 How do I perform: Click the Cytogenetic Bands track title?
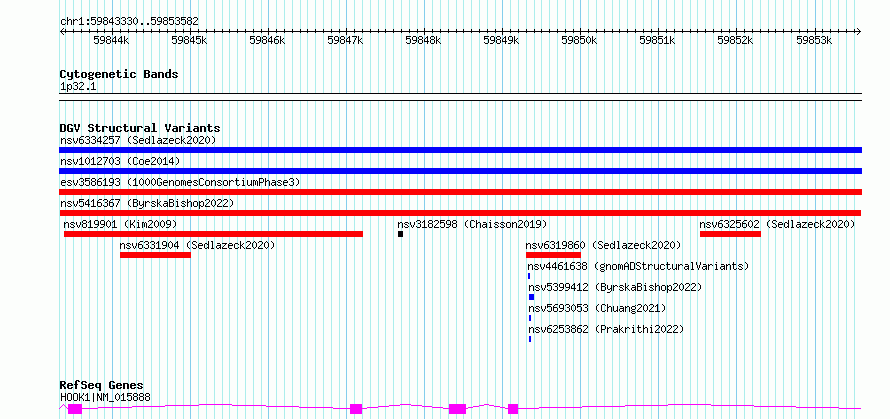[119, 74]
